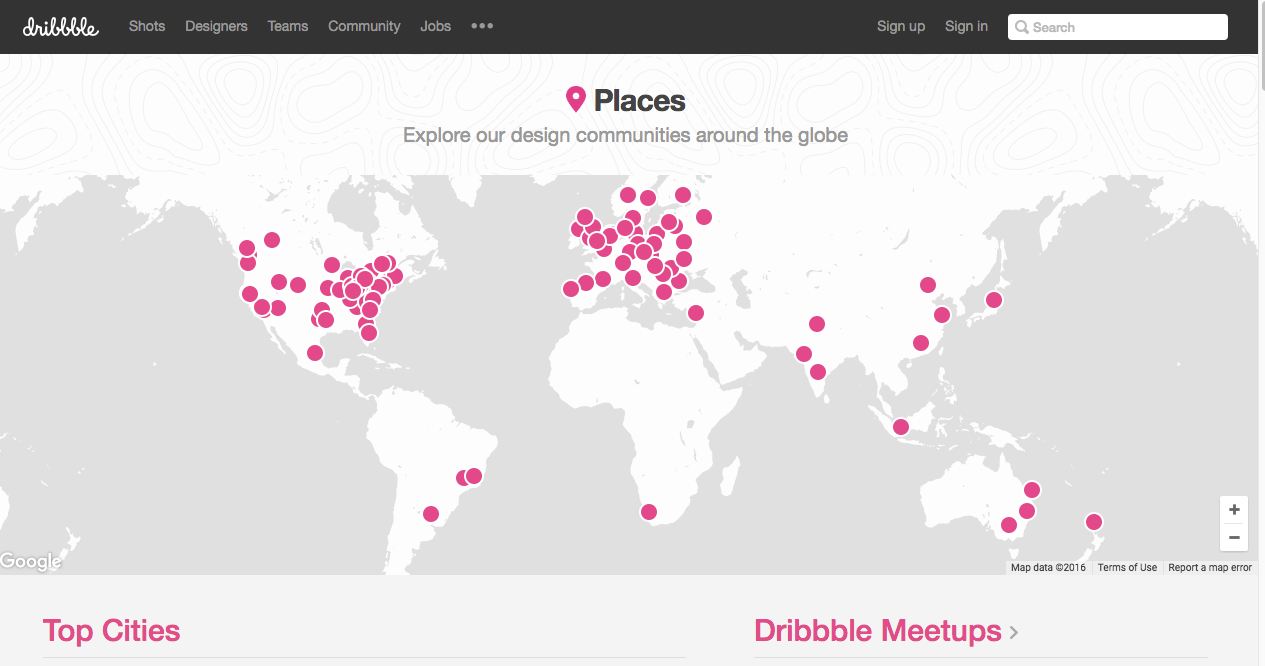This screenshot has height=666, width=1265.
Task: Select the marker in Portugal near Lisbon
Action: click(571, 289)
